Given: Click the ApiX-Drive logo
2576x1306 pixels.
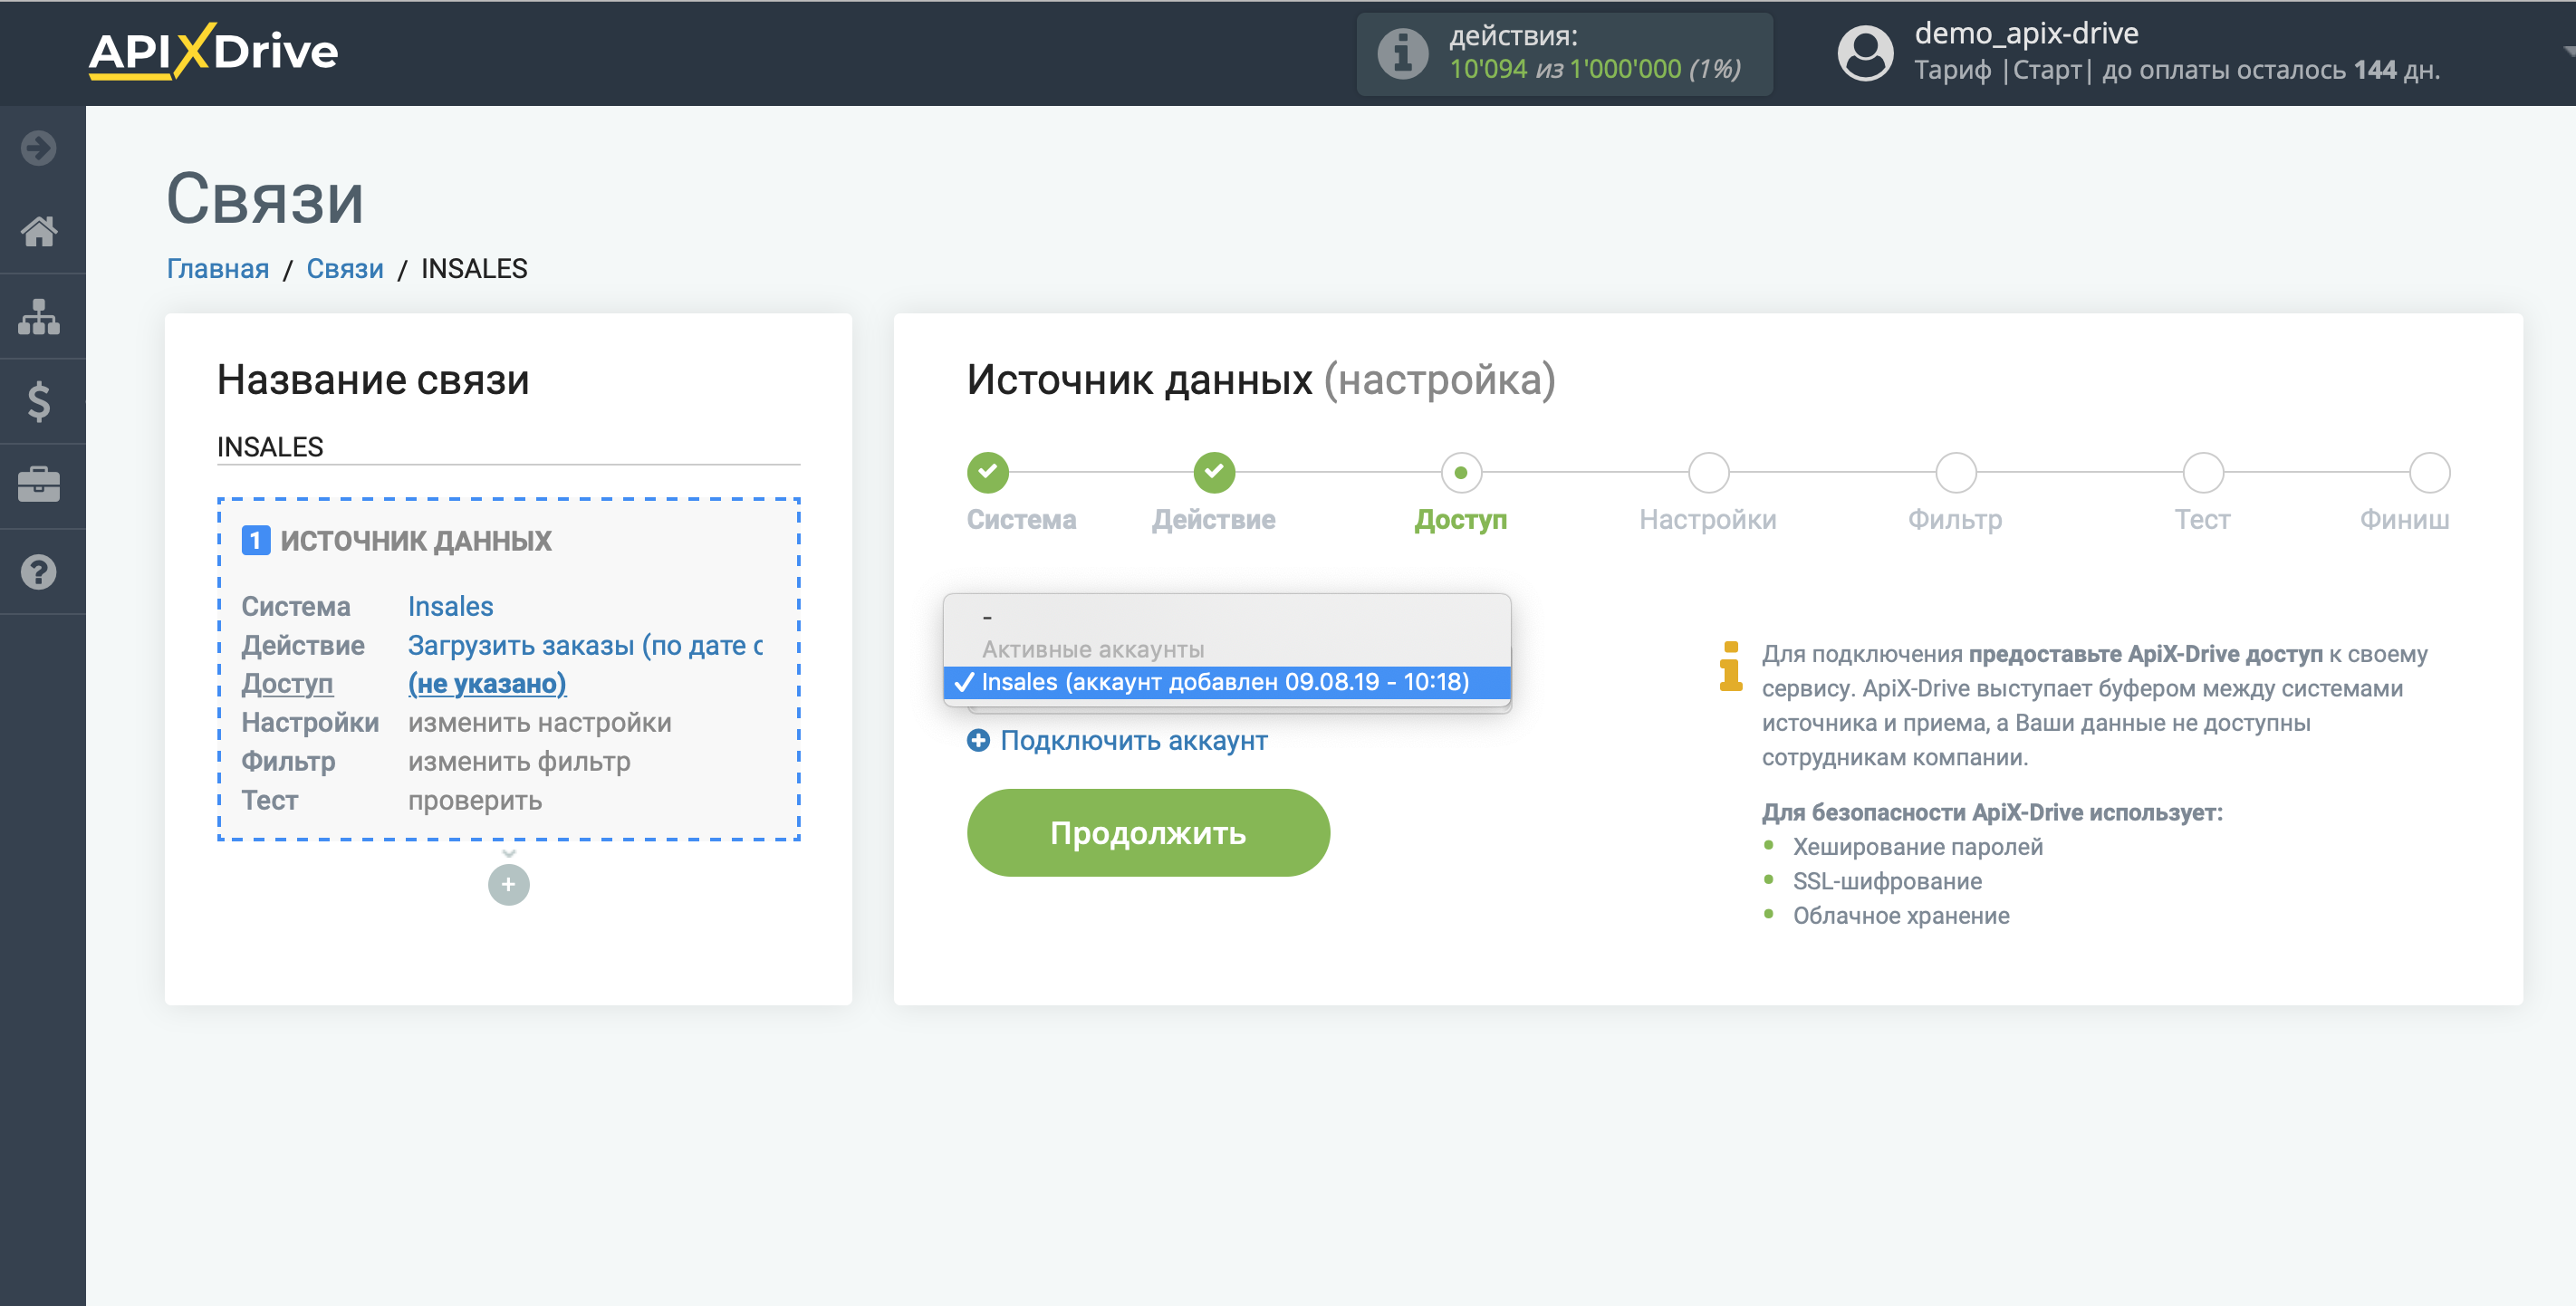Looking at the screenshot, I should tap(213, 51).
